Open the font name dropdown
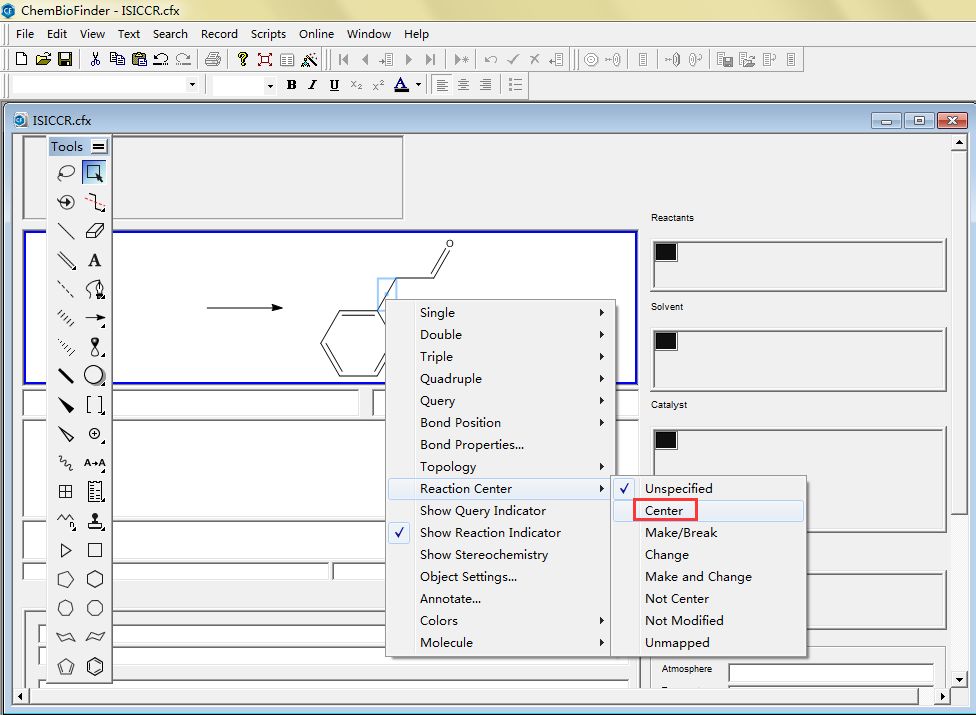This screenshot has width=976, height=715. point(192,85)
